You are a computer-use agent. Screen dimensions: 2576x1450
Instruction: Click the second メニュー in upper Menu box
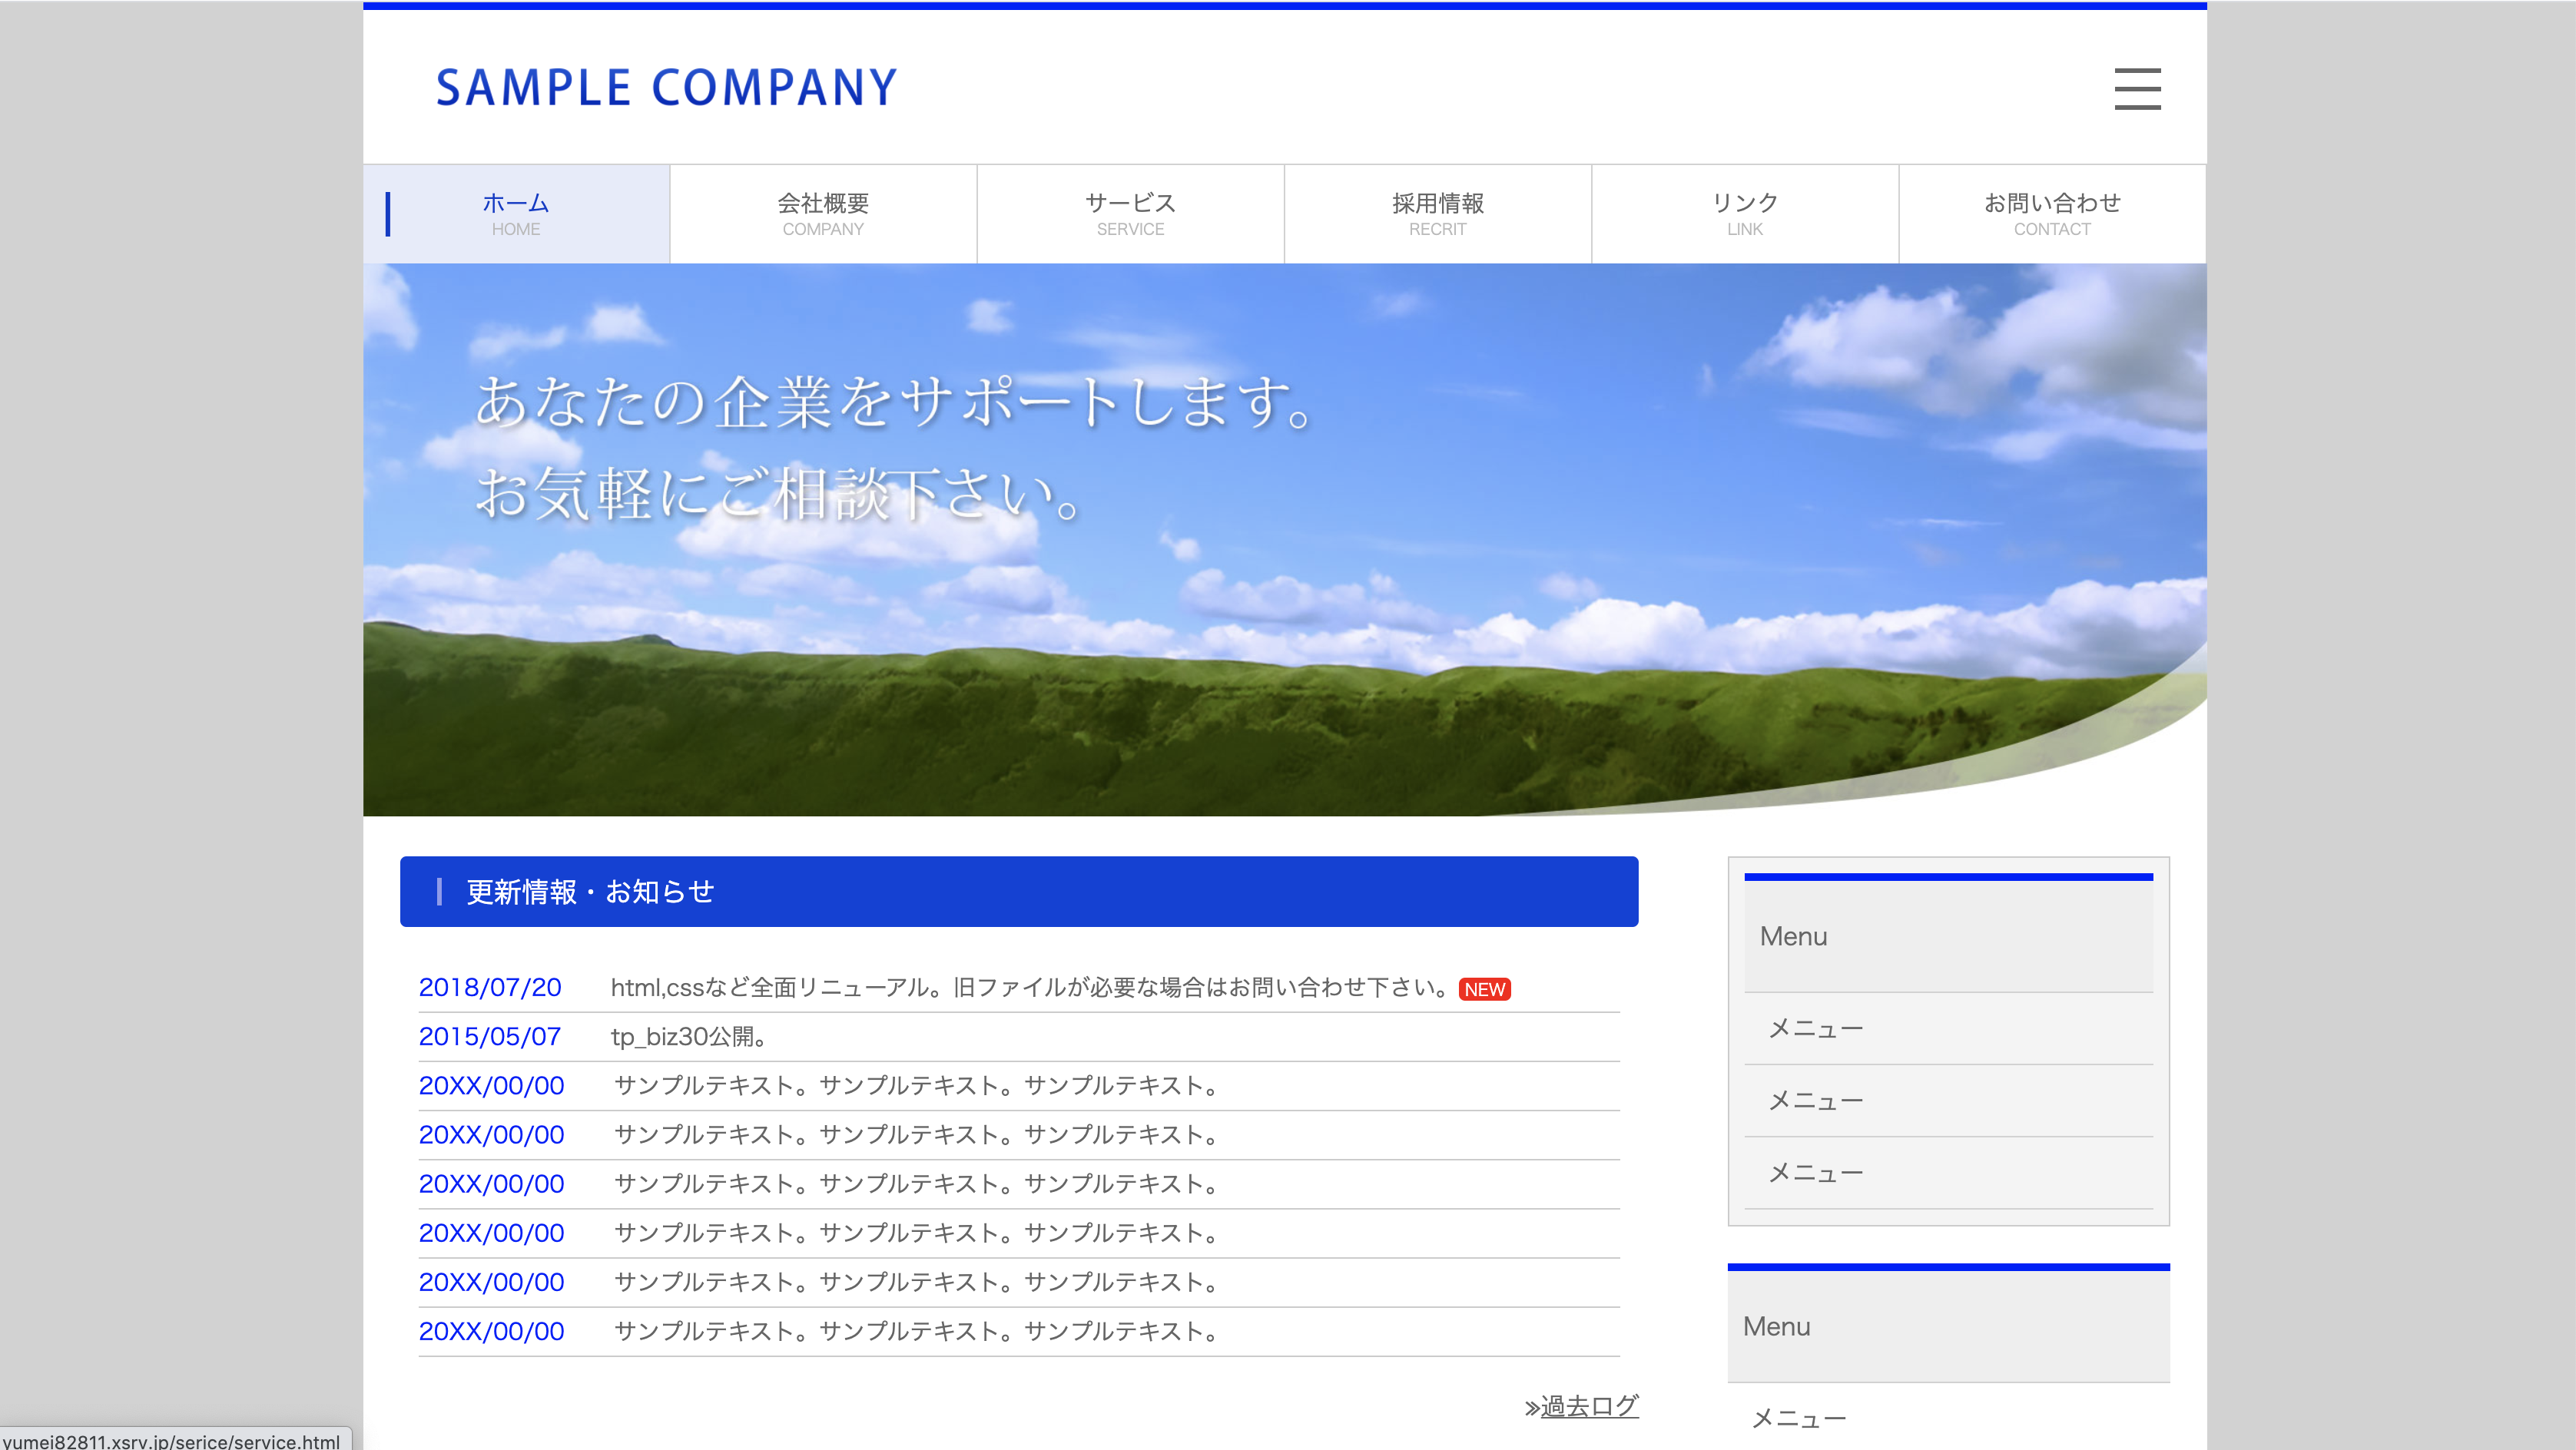tap(1815, 1100)
